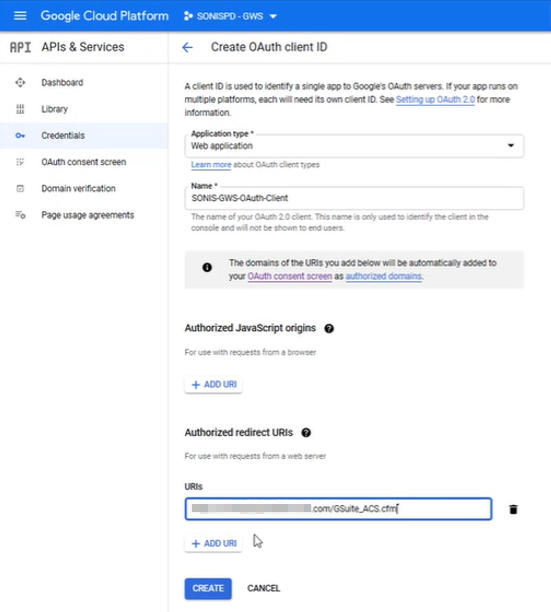Delete the redirect URI with trash icon
This screenshot has height=612, width=551.
513,509
